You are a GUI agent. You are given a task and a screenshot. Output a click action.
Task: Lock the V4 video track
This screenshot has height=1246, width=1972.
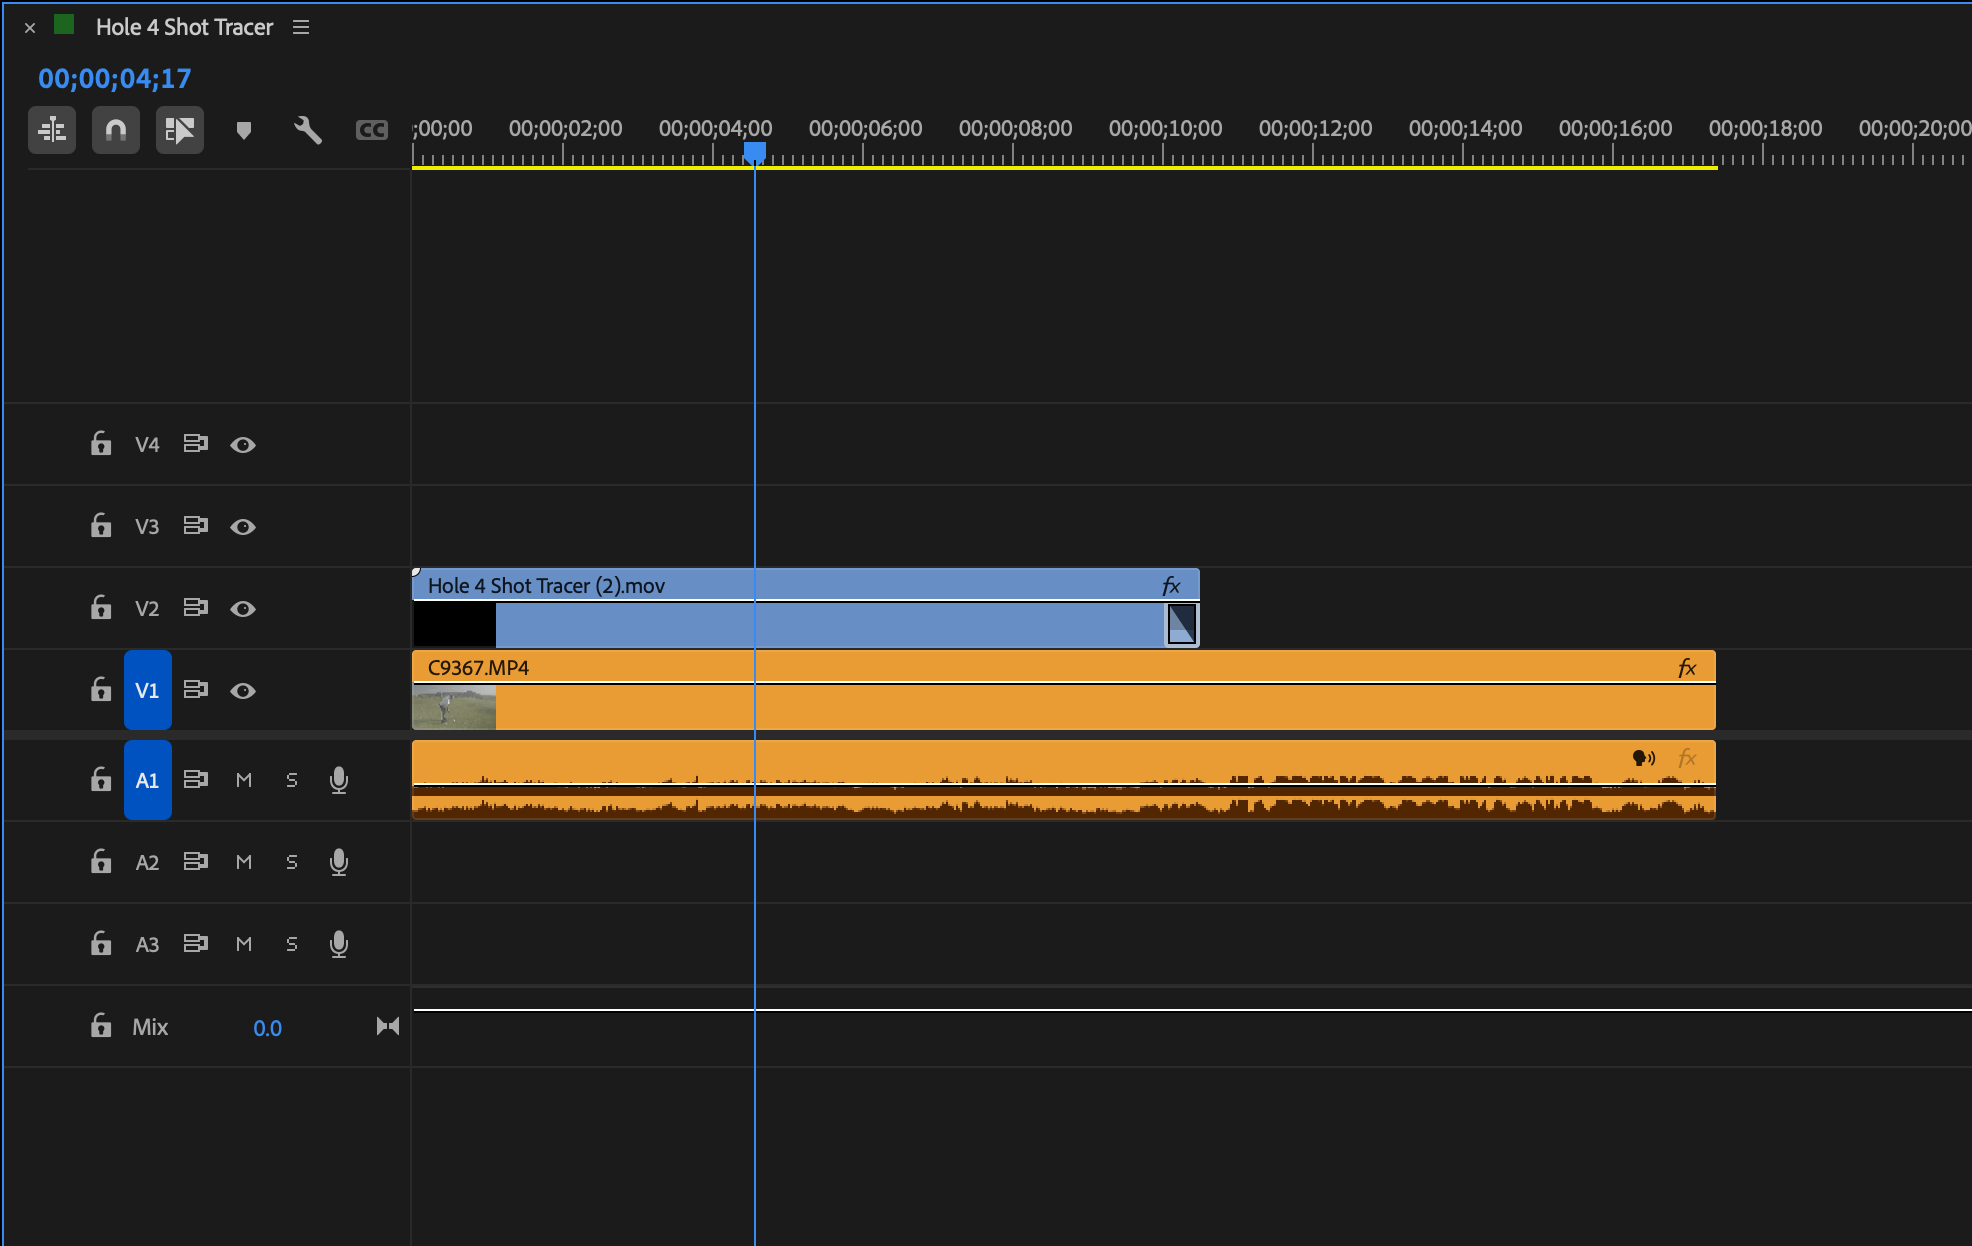pos(101,444)
